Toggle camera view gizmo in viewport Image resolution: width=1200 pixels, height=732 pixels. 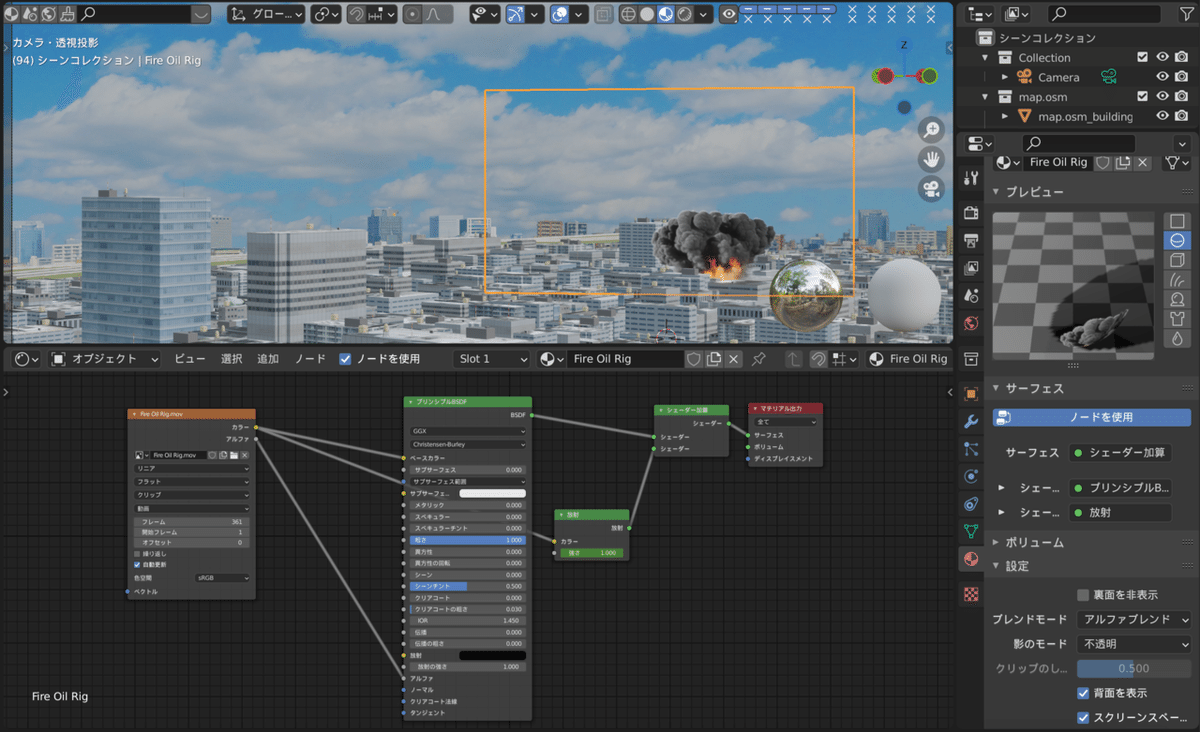(932, 187)
